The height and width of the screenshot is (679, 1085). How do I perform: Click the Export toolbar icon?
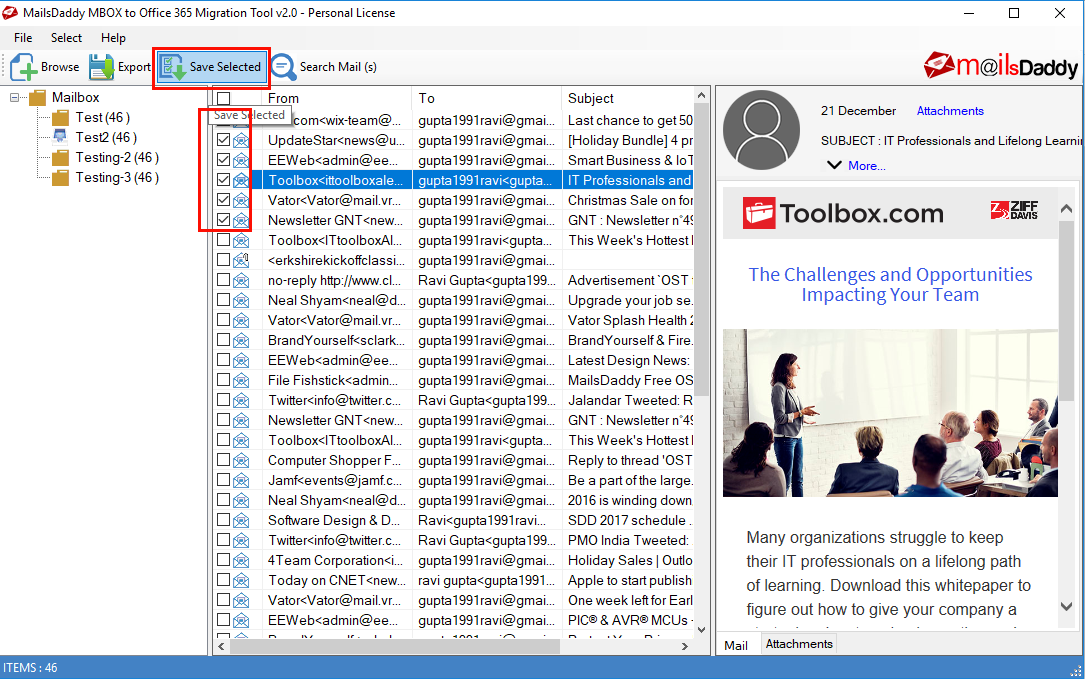click(x=102, y=67)
